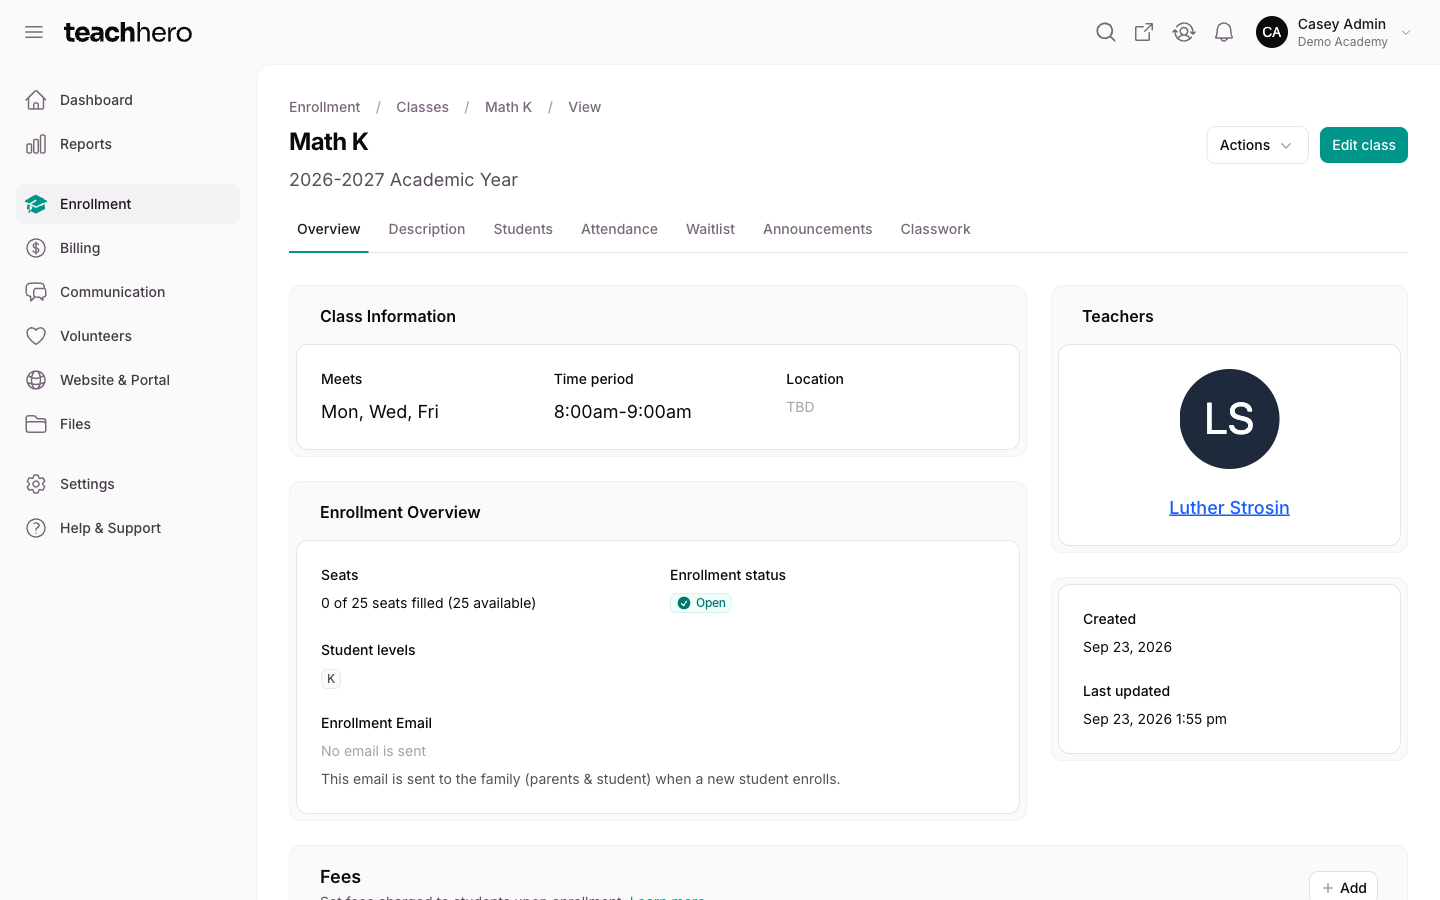Switch to the Description tab

427,229
